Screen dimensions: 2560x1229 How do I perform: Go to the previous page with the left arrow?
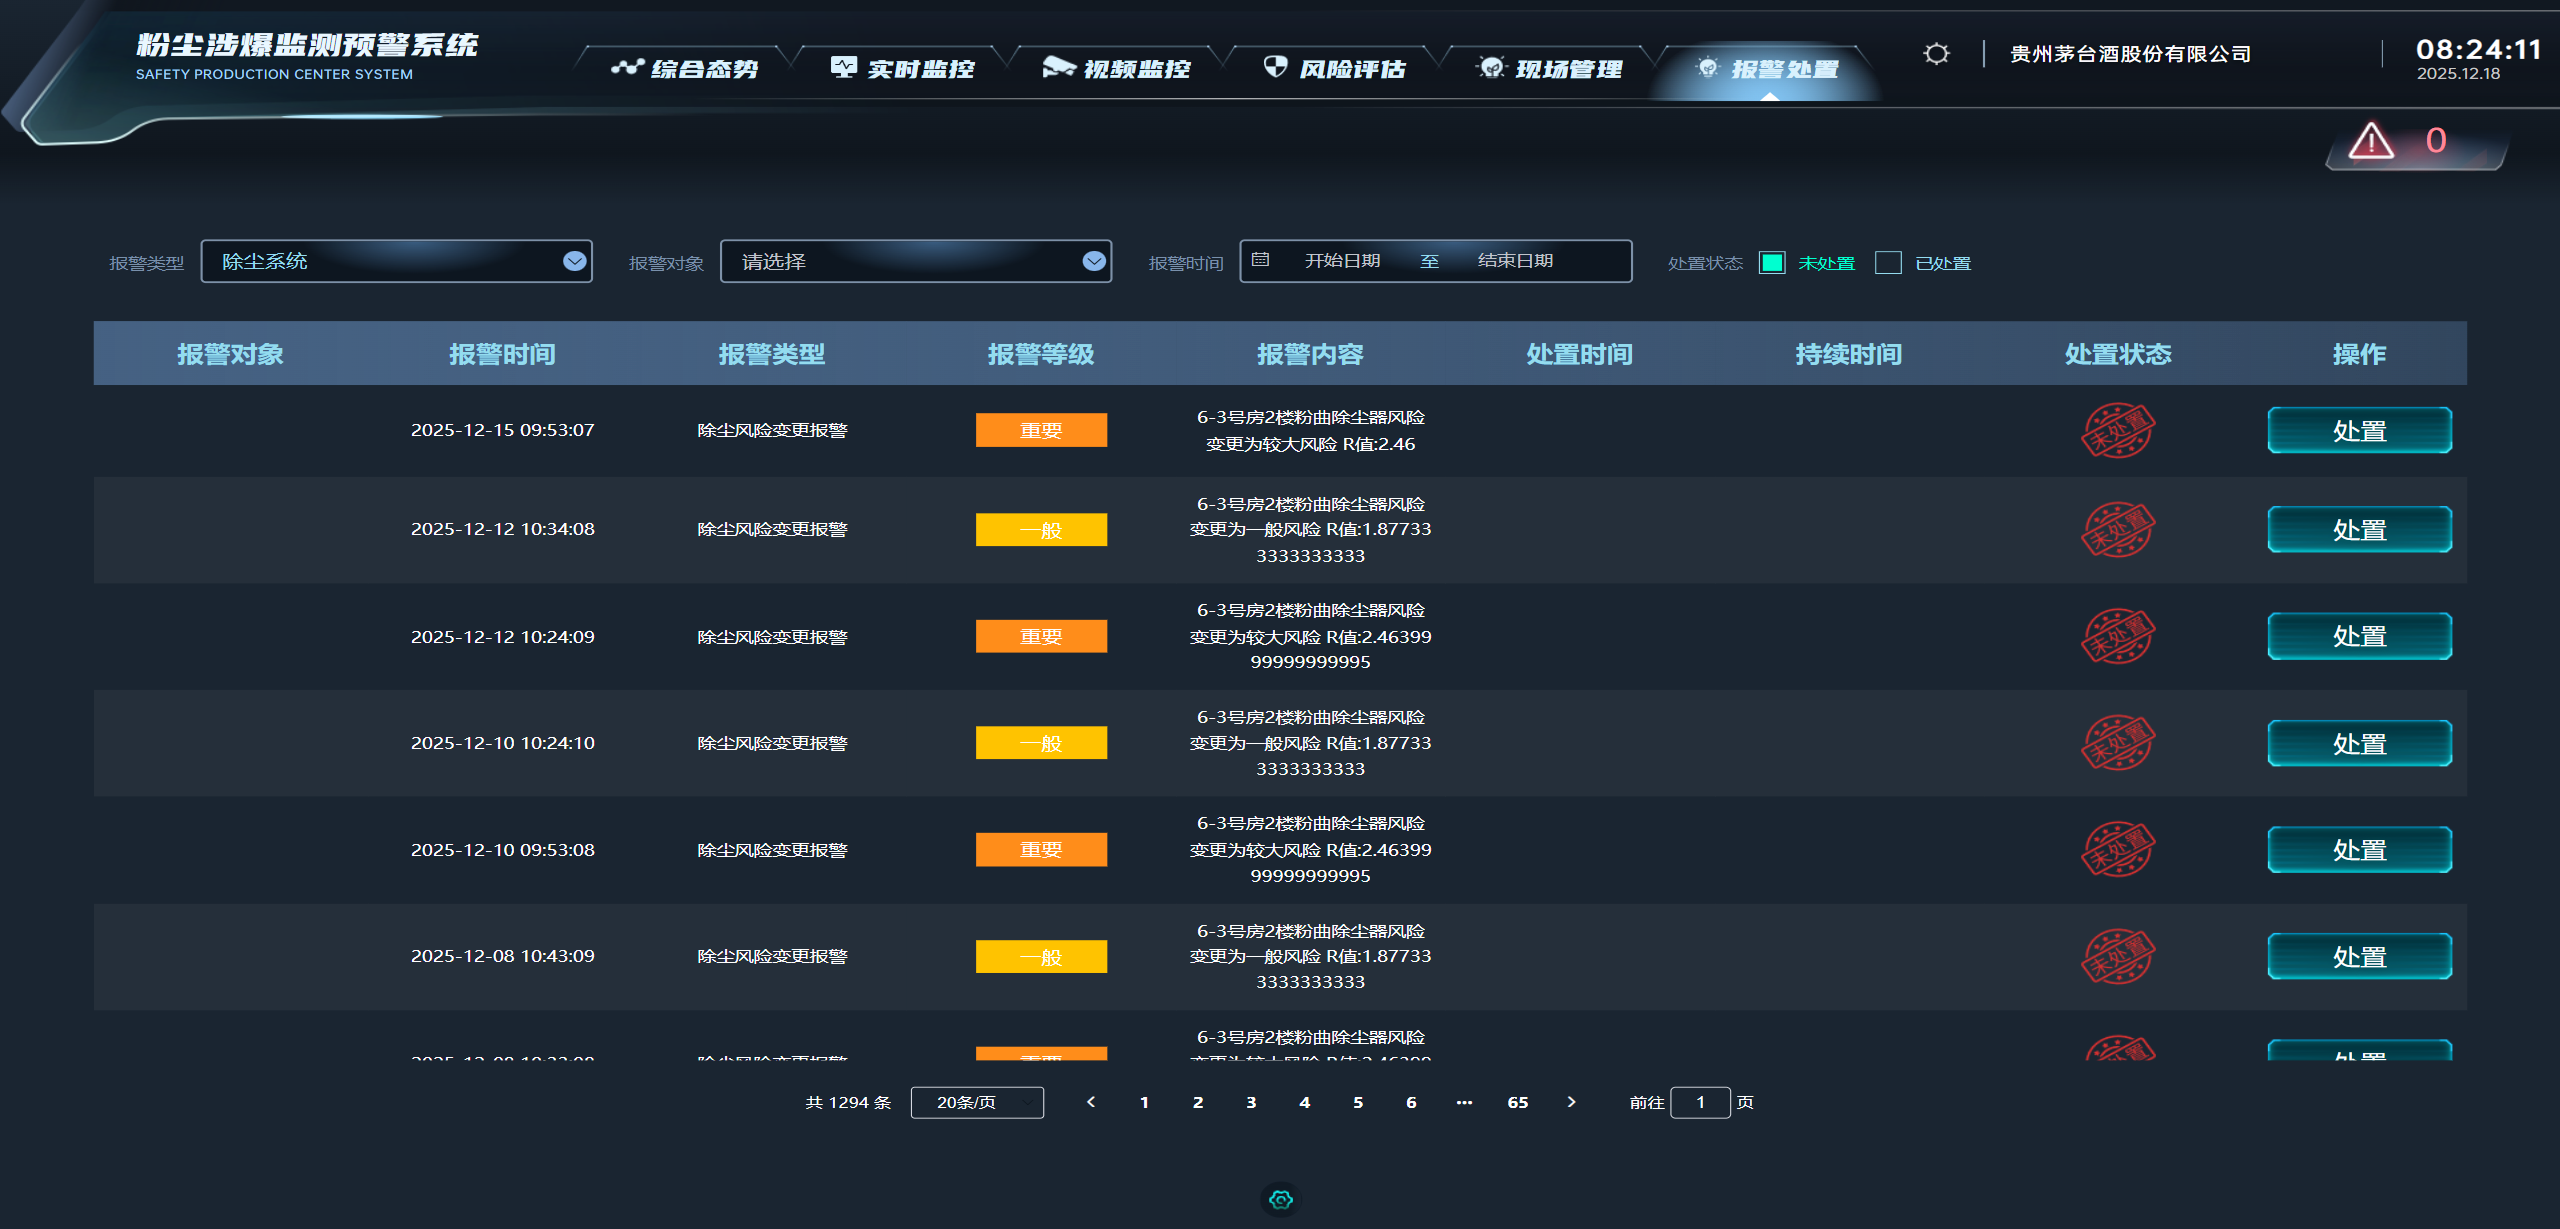pyautogui.click(x=1091, y=1102)
